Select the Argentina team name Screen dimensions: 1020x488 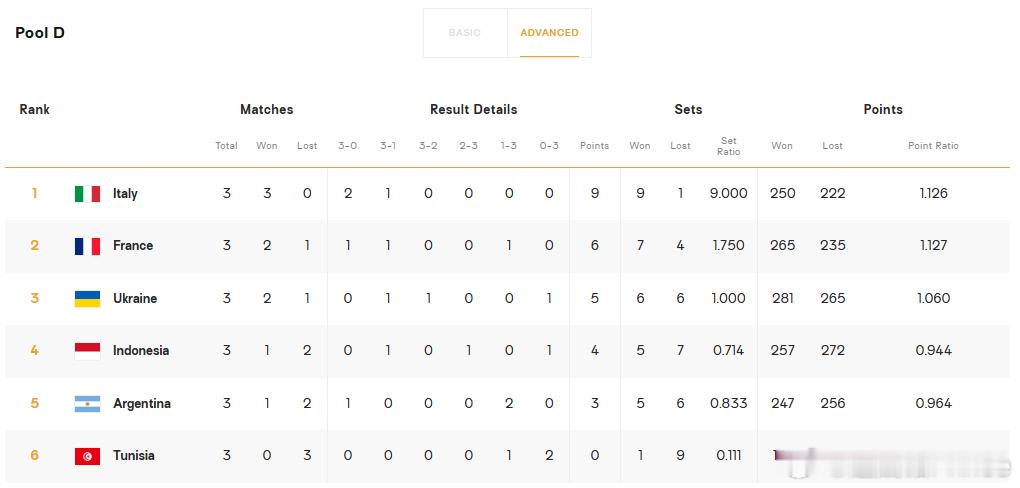(142, 403)
